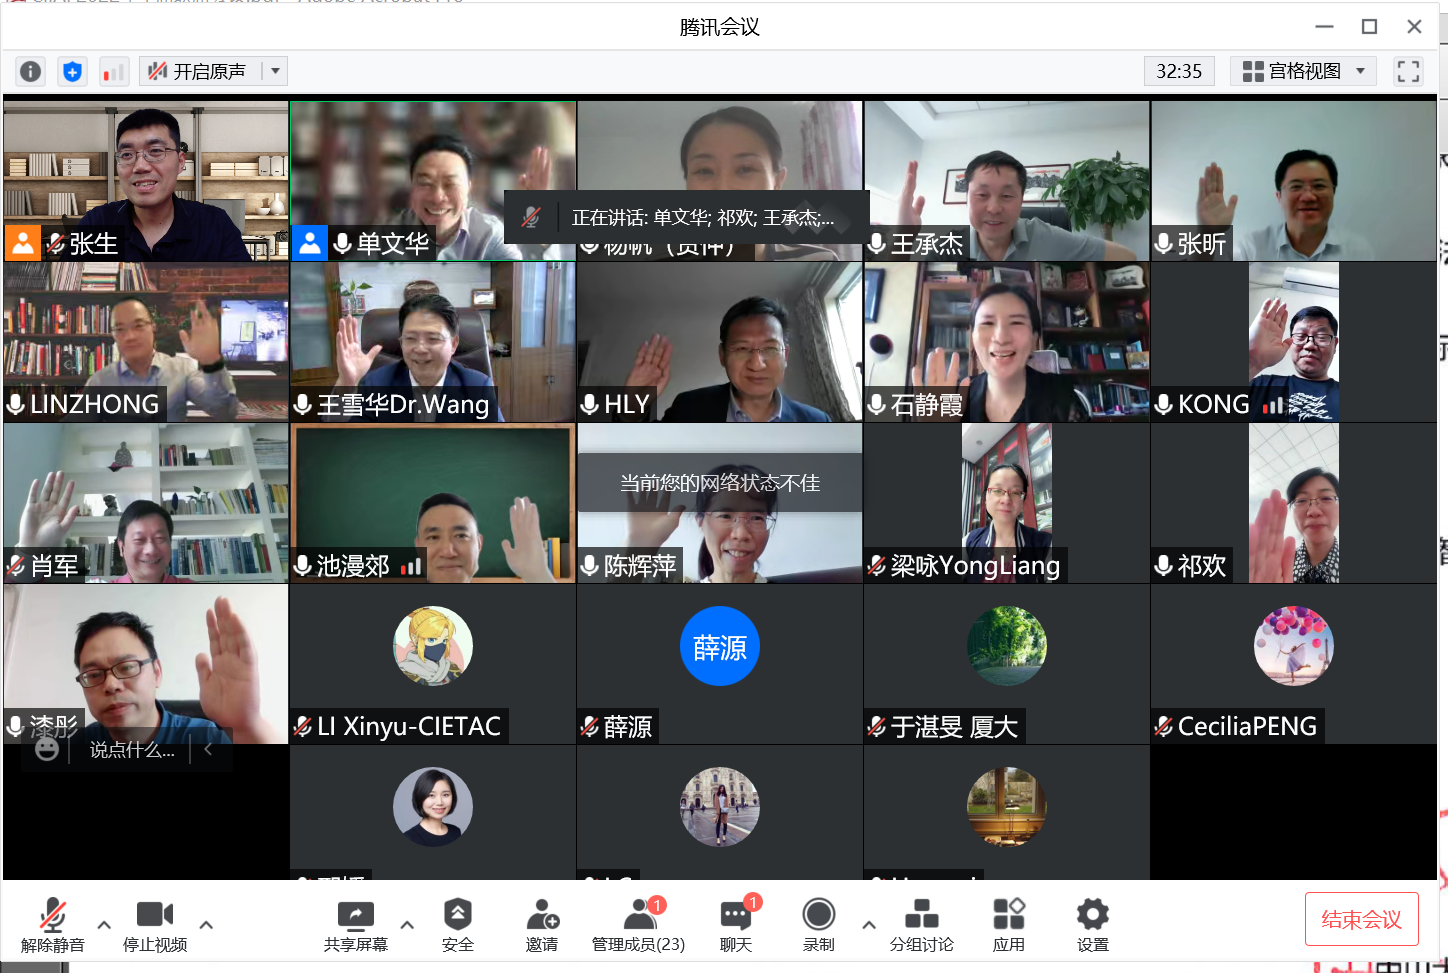Image resolution: width=1448 pixels, height=973 pixels.
Task: Invite participants via 邀请
Action: [542, 925]
